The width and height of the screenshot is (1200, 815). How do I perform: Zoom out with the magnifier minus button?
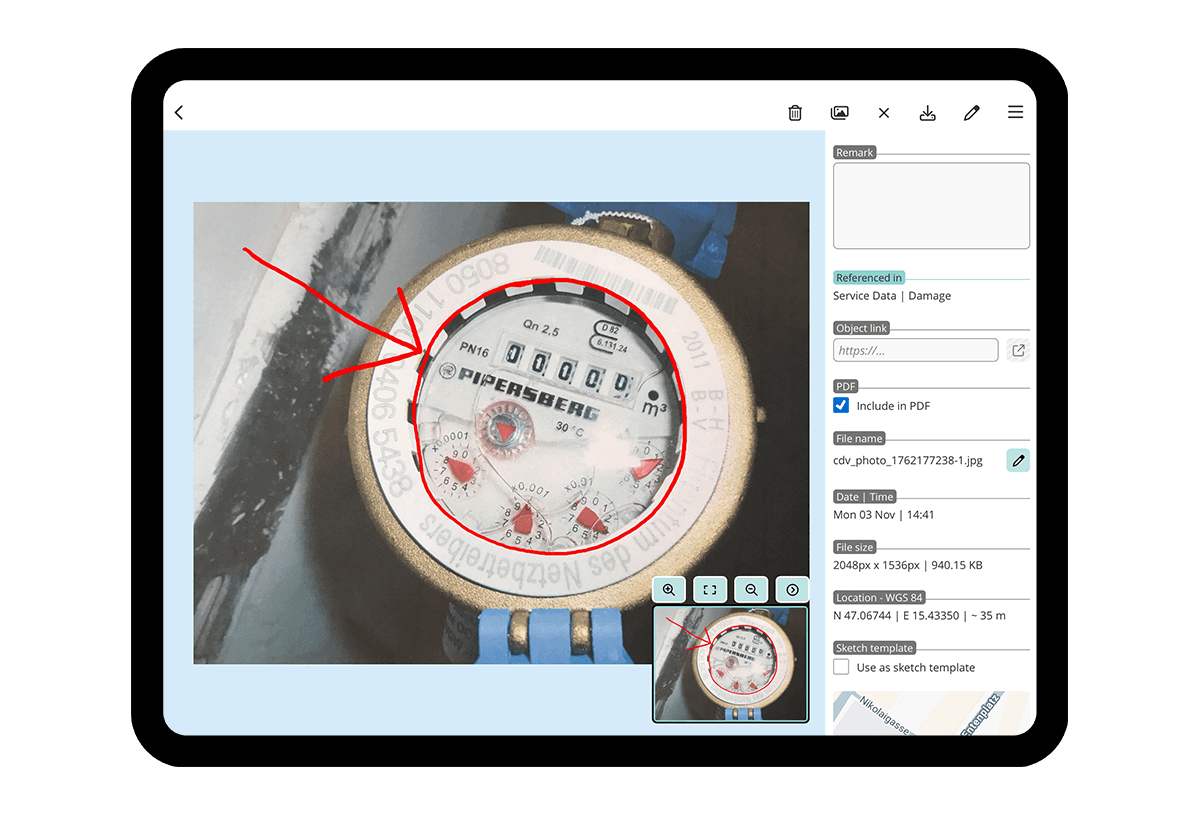click(x=751, y=590)
